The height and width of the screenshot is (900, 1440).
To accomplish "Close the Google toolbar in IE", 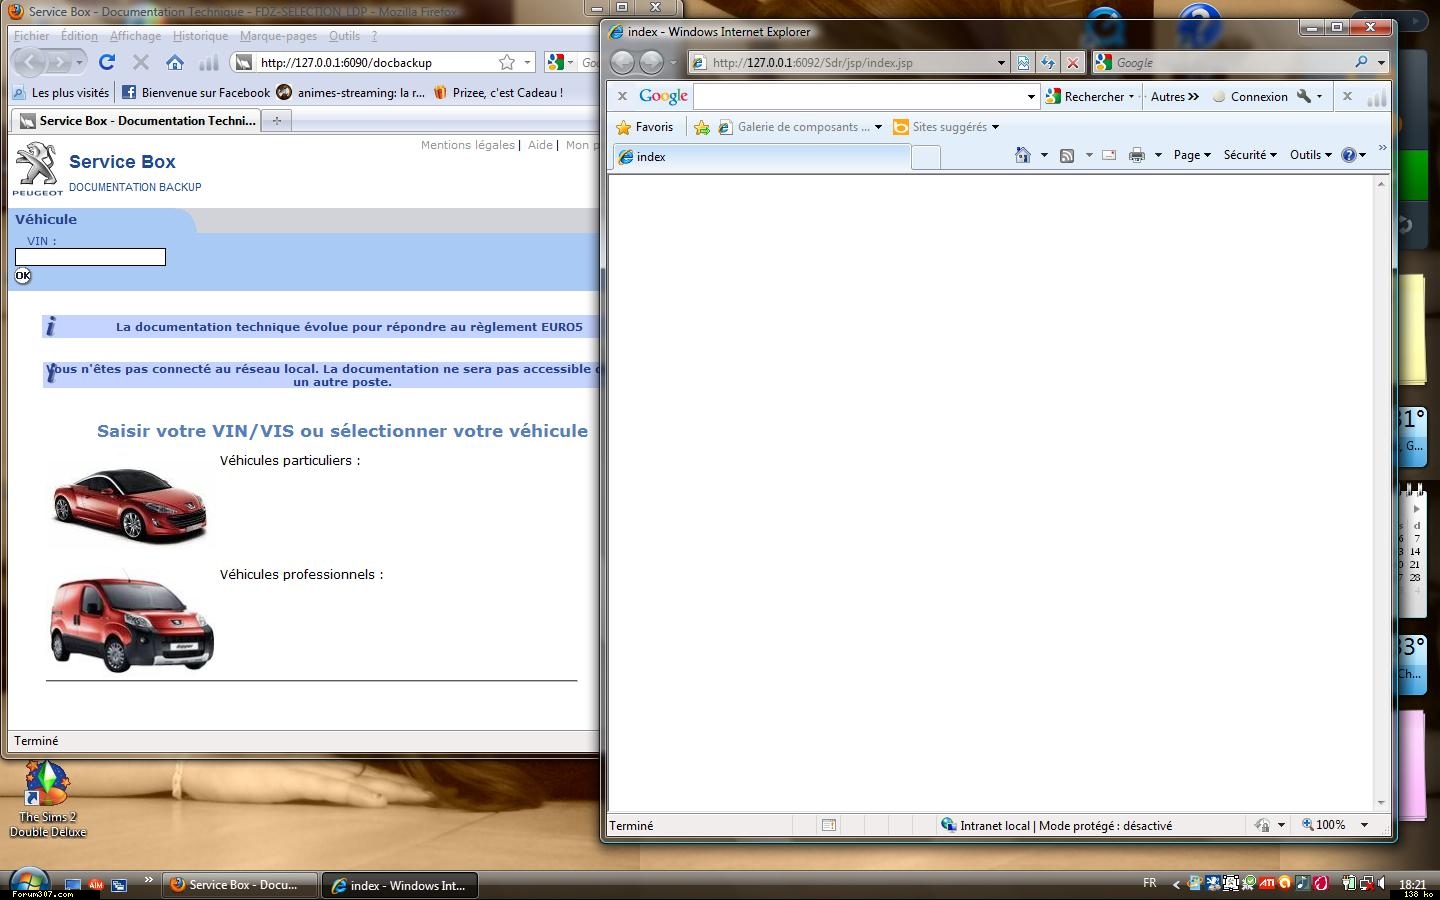I will click(622, 96).
